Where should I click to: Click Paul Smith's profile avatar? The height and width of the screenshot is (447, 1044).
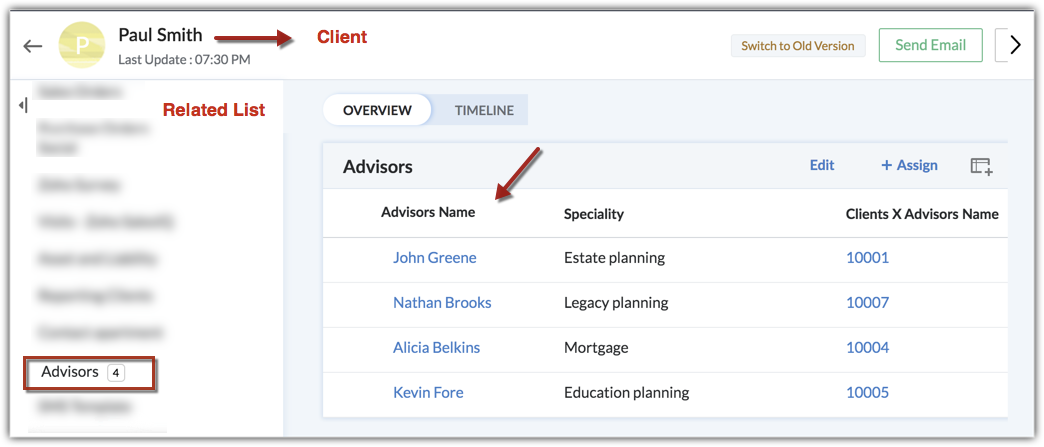click(x=82, y=45)
